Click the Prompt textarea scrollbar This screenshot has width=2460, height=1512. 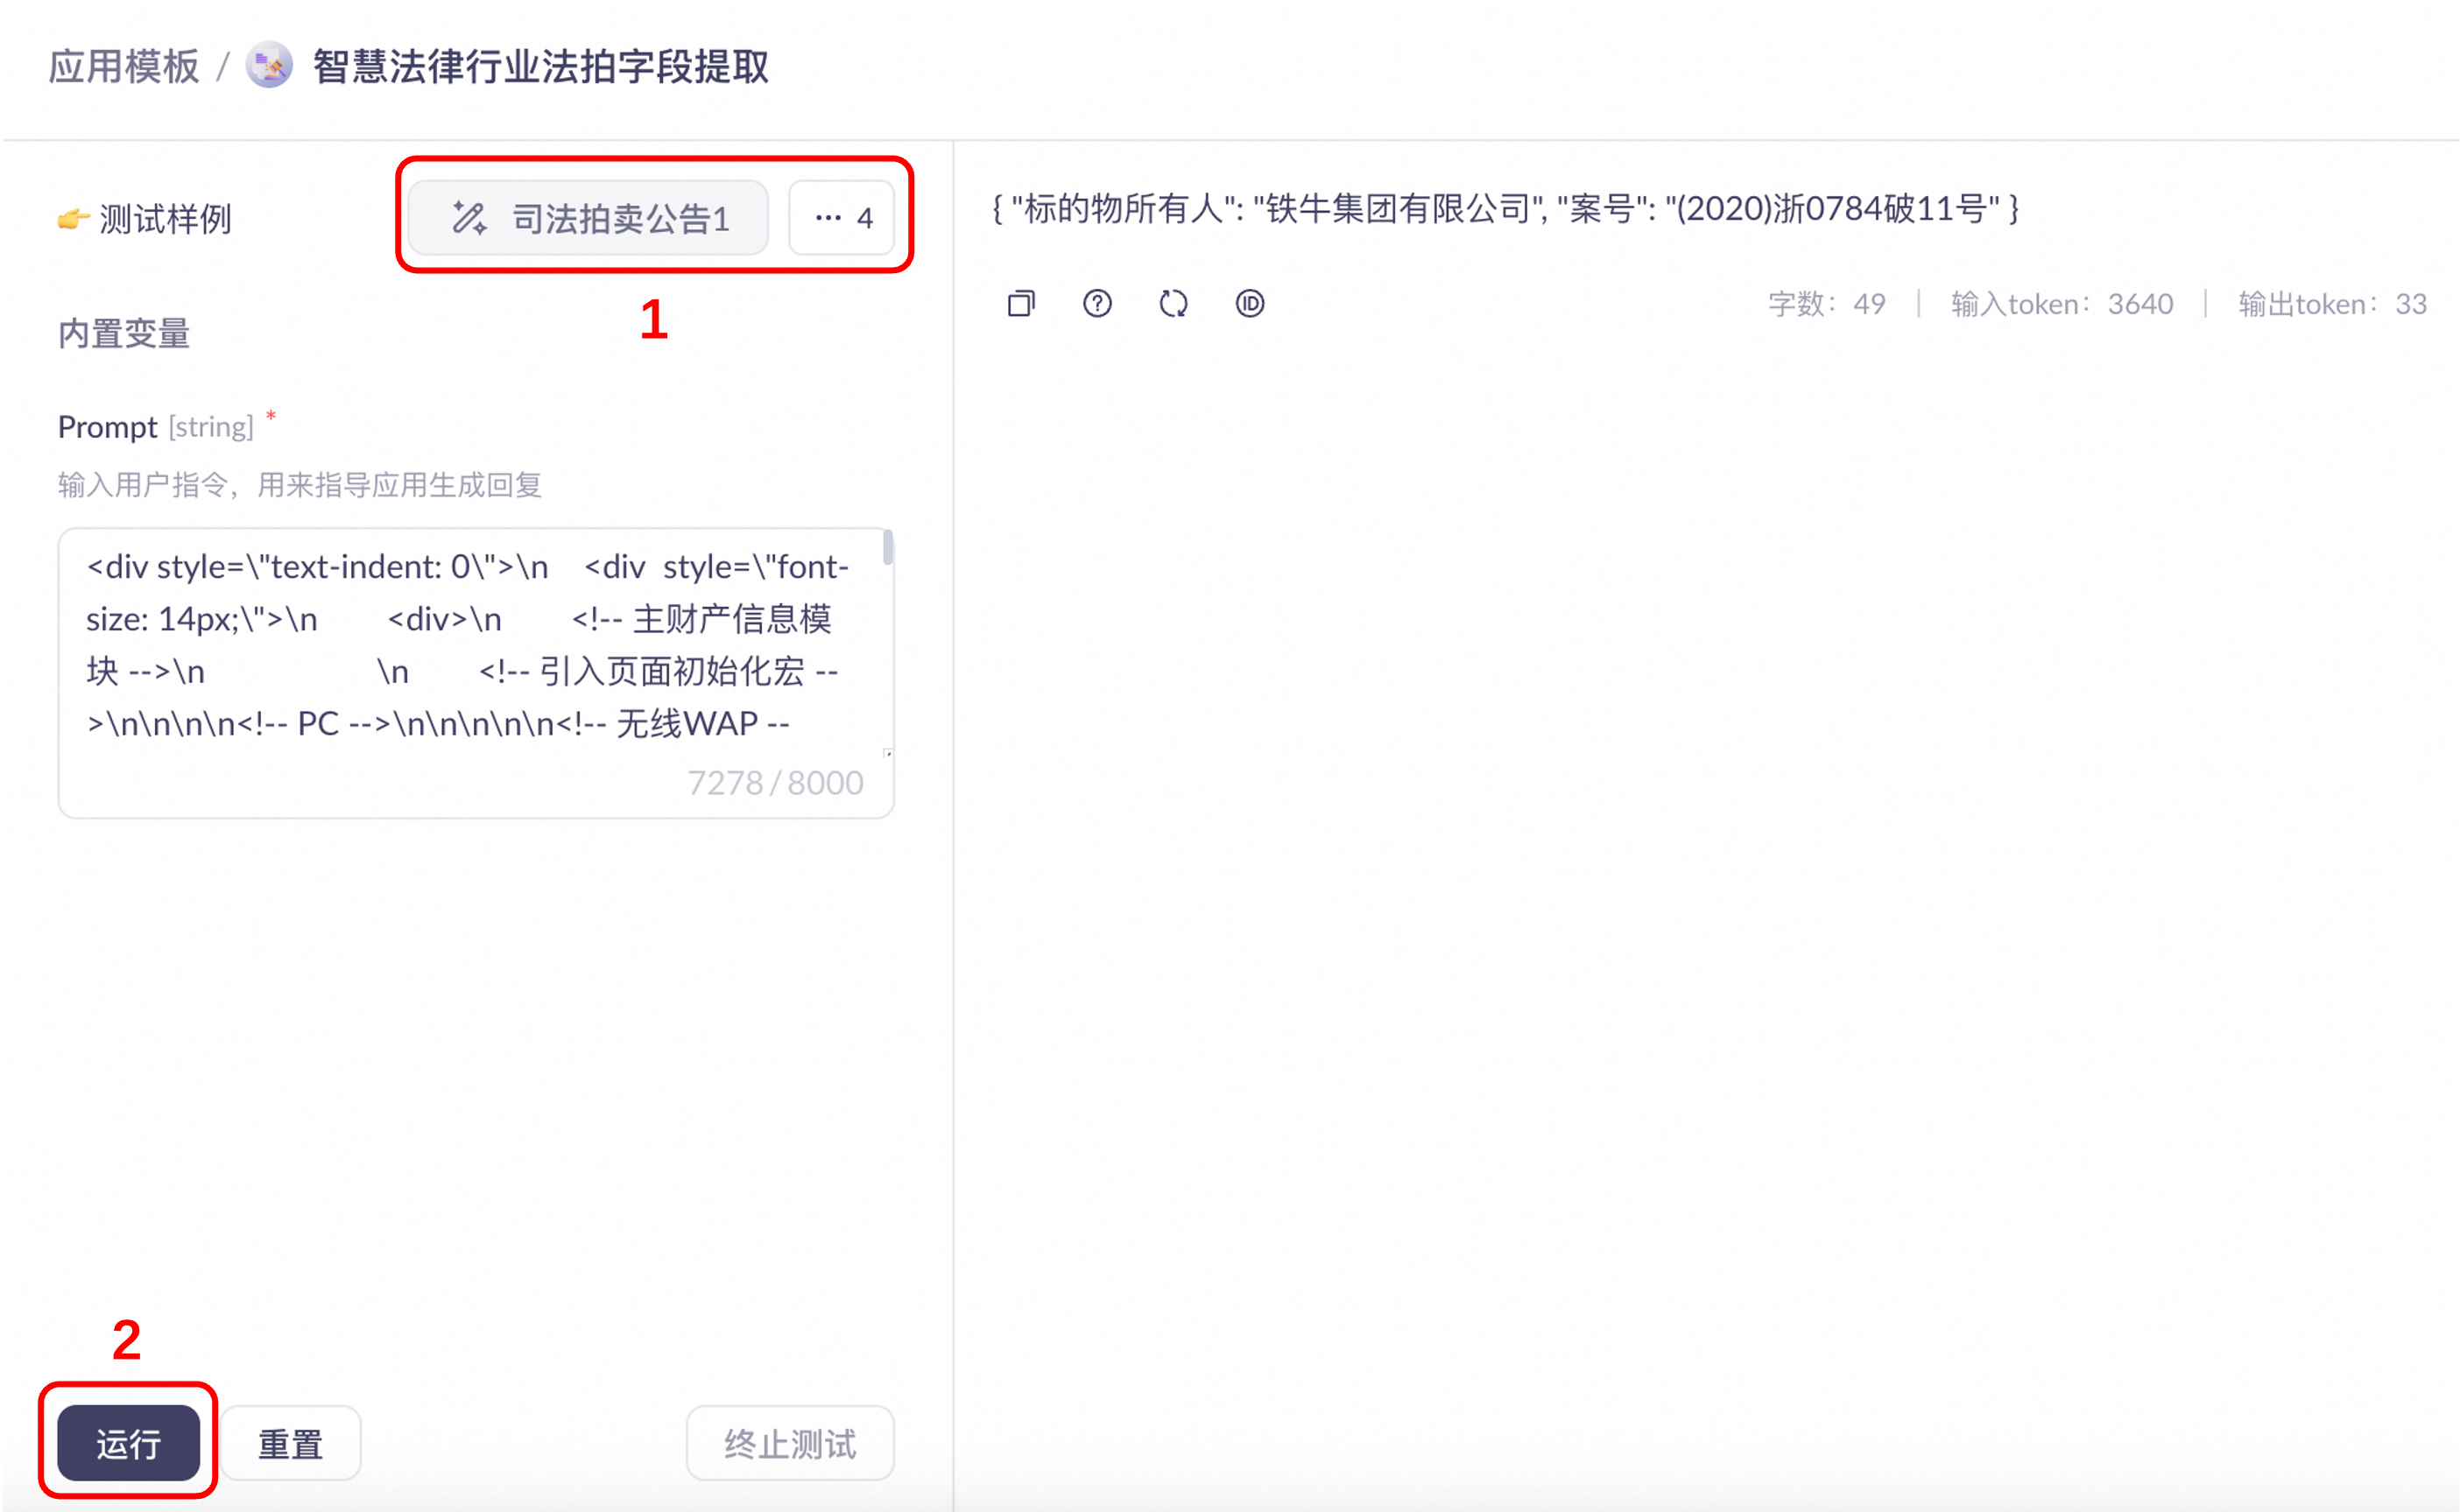(x=888, y=548)
